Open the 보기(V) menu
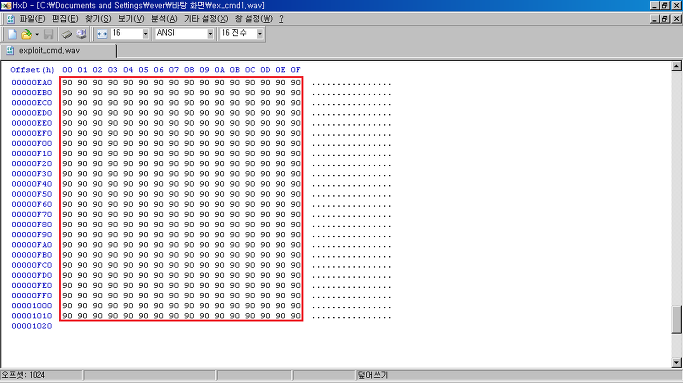Image resolution: width=683 pixels, height=383 pixels. click(131, 19)
